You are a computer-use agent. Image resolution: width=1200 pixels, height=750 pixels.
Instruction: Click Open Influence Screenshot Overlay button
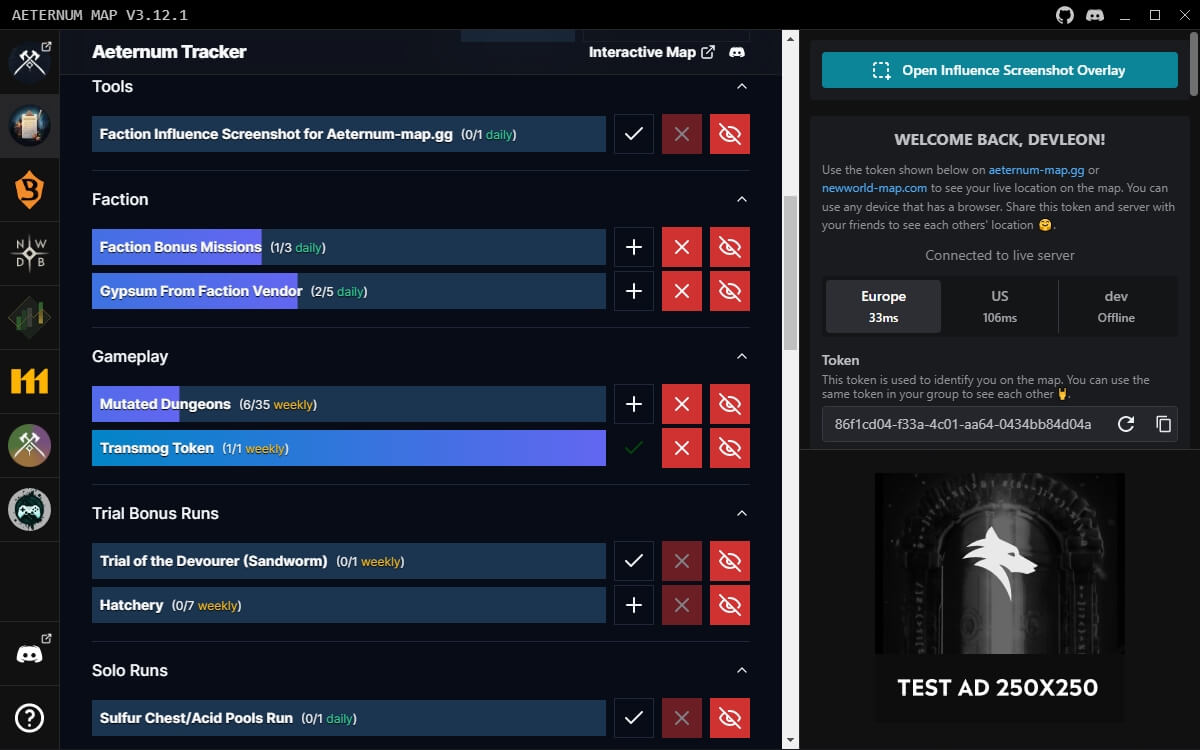click(x=1000, y=70)
